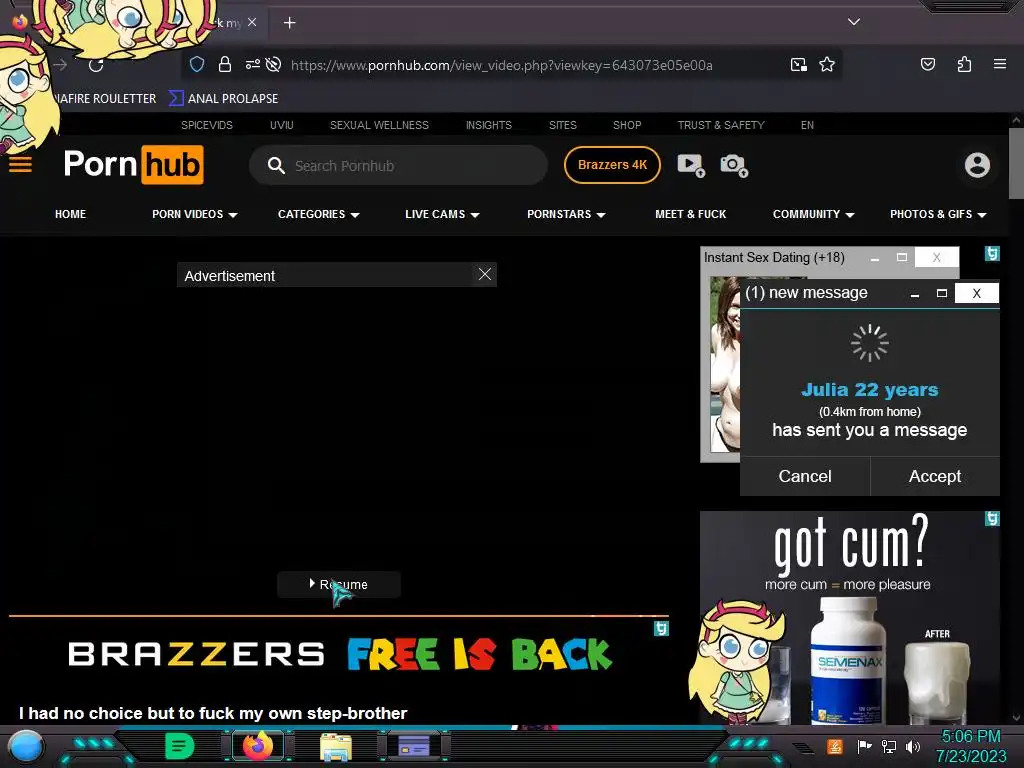Open the Start orb on the taskbar

click(x=26, y=746)
